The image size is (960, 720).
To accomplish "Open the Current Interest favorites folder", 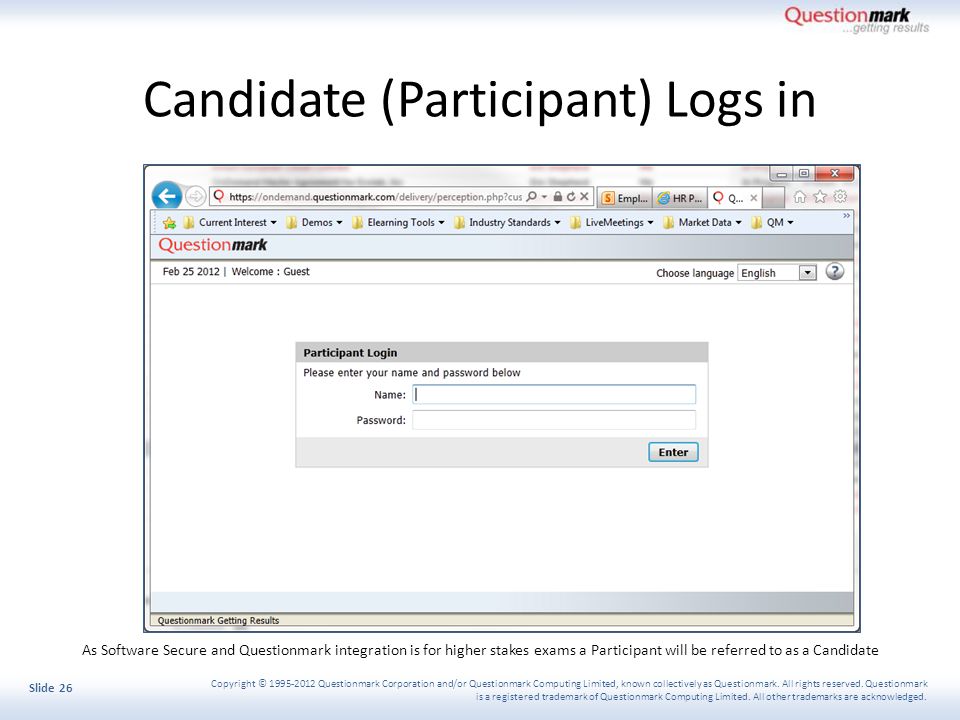I will click(230, 223).
